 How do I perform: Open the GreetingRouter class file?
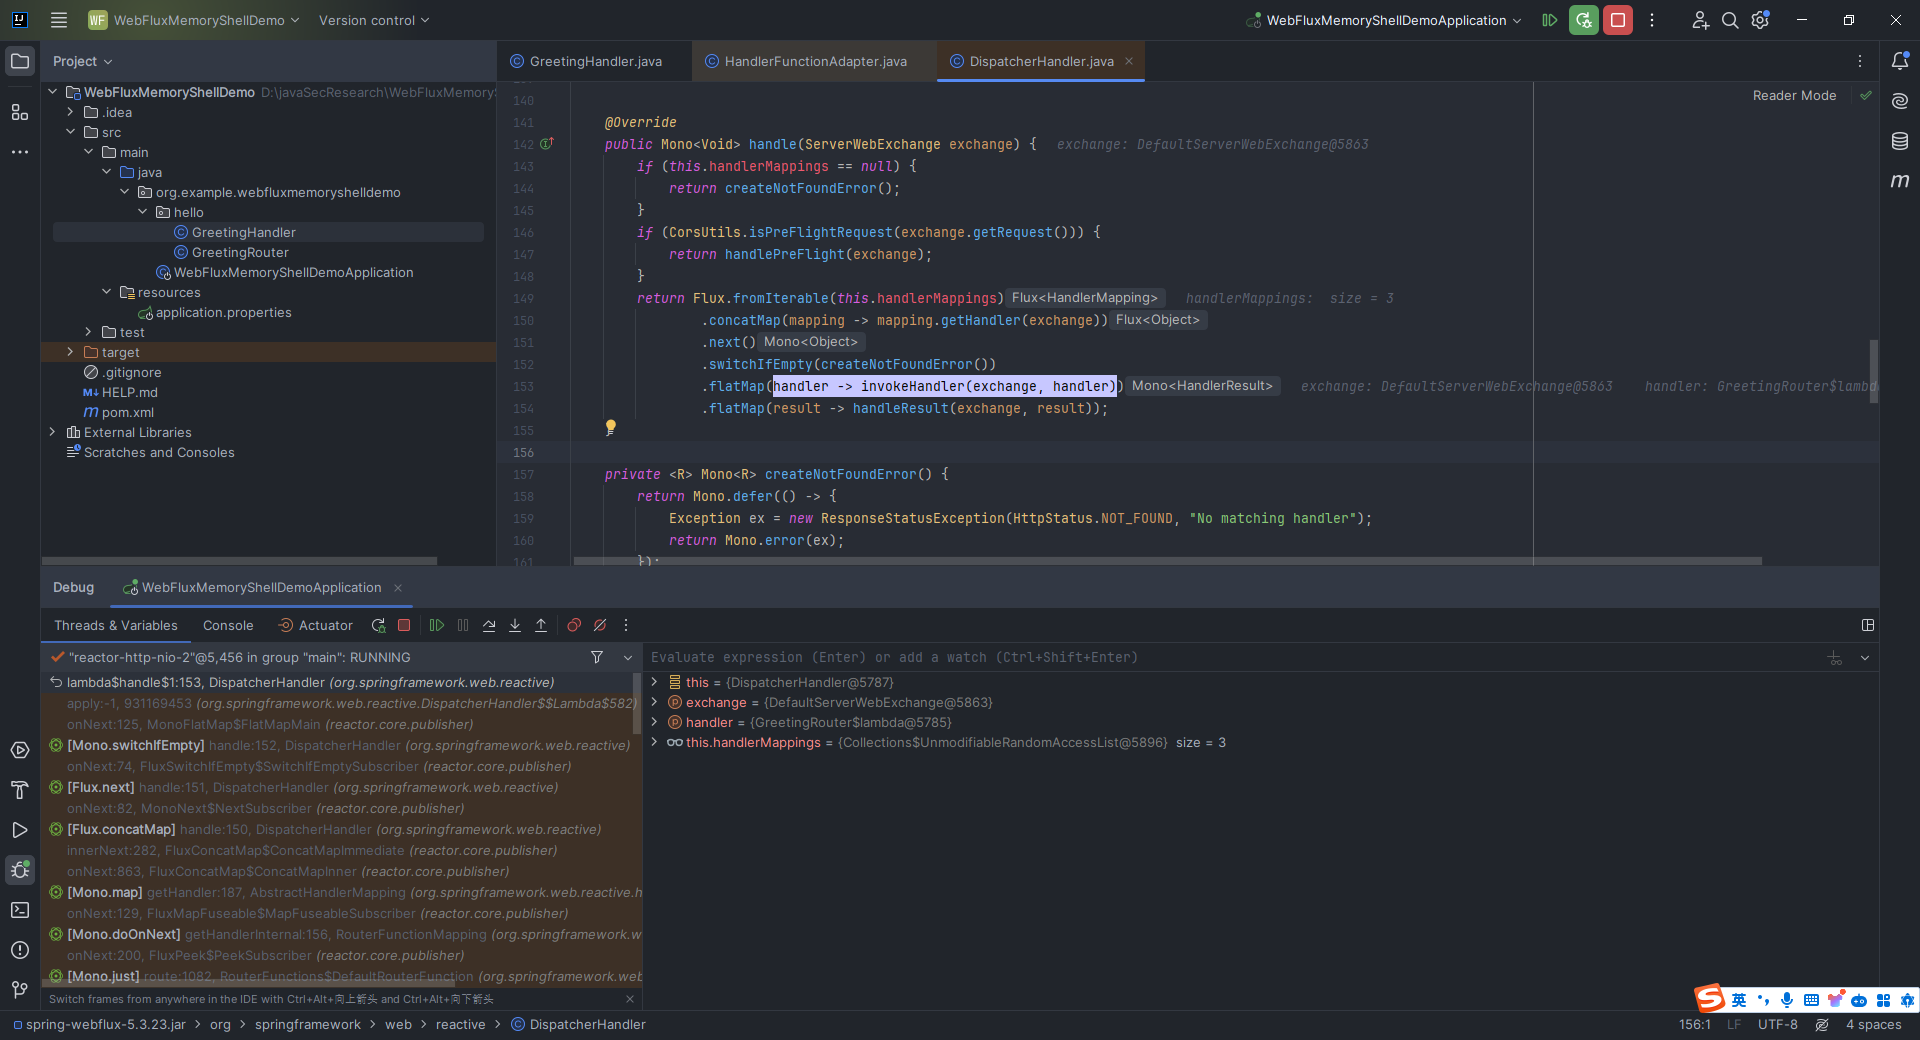pos(240,252)
